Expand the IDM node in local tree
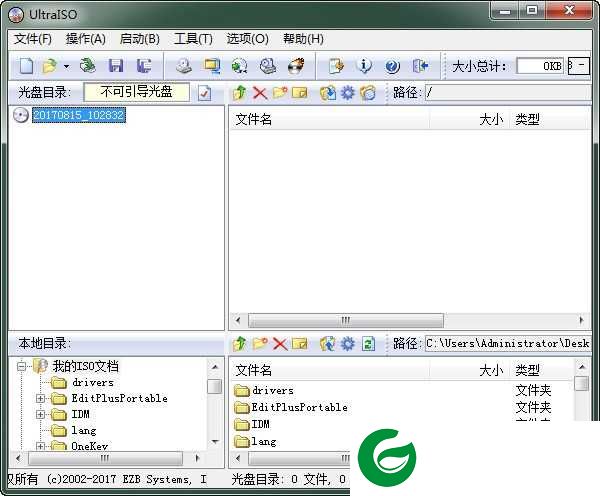This screenshot has width=600, height=496. coord(40,414)
